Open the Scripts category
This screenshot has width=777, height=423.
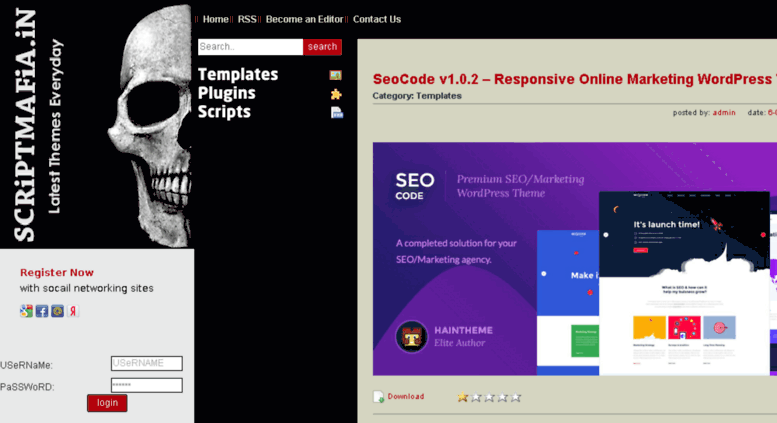(x=224, y=112)
